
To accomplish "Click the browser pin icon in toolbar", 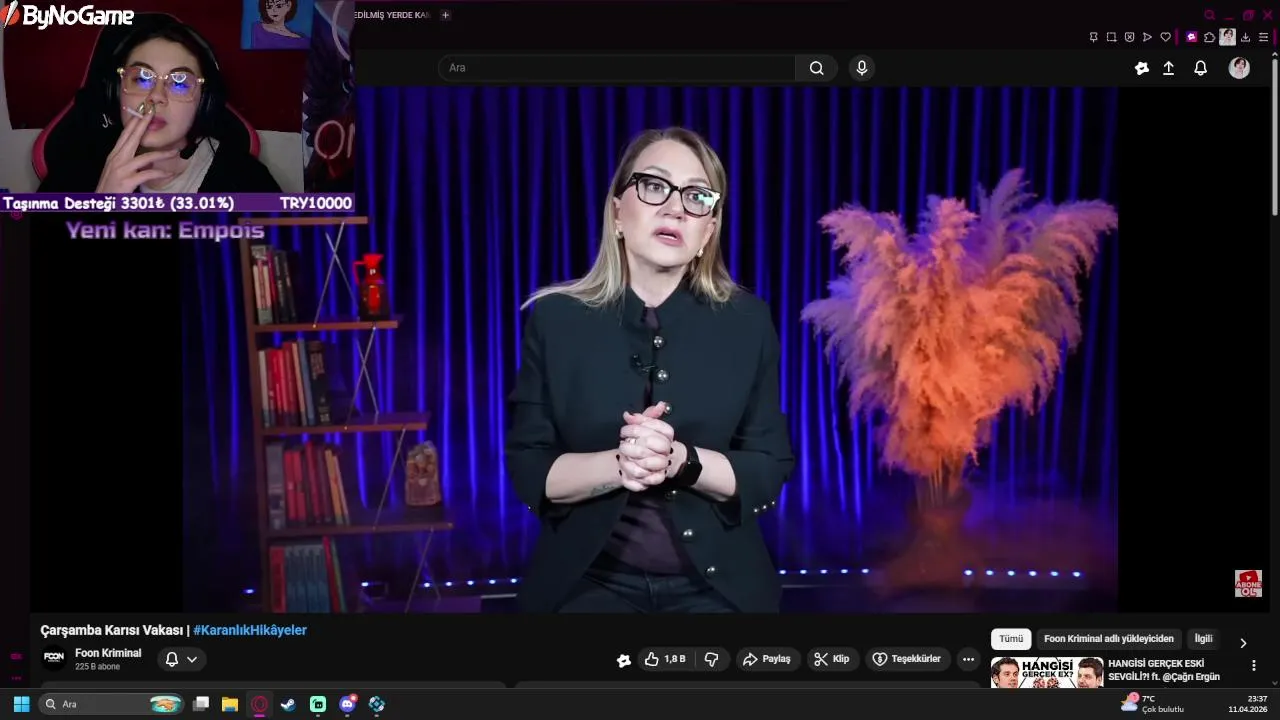I will point(1093,37).
